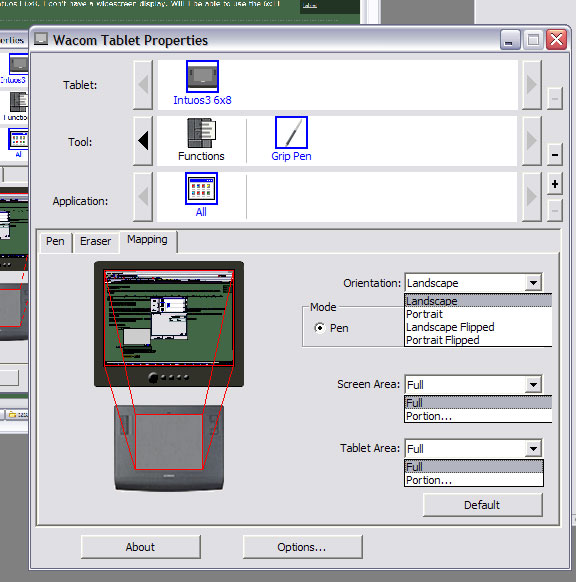Click right scroll arrow in Application row

[x=531, y=197]
